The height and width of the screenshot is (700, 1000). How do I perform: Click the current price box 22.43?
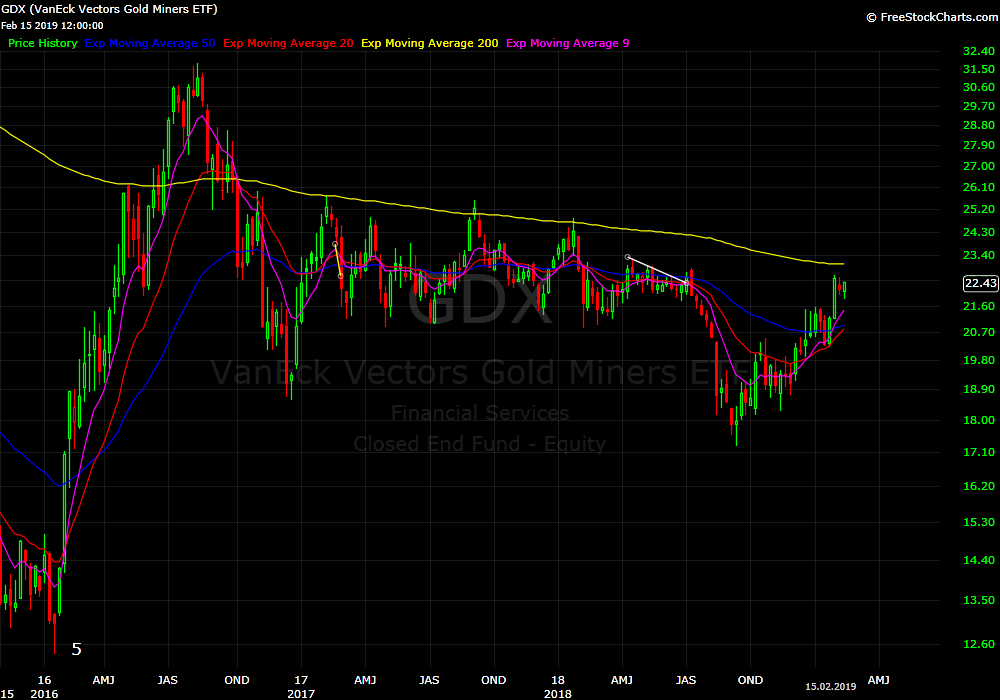[980, 283]
